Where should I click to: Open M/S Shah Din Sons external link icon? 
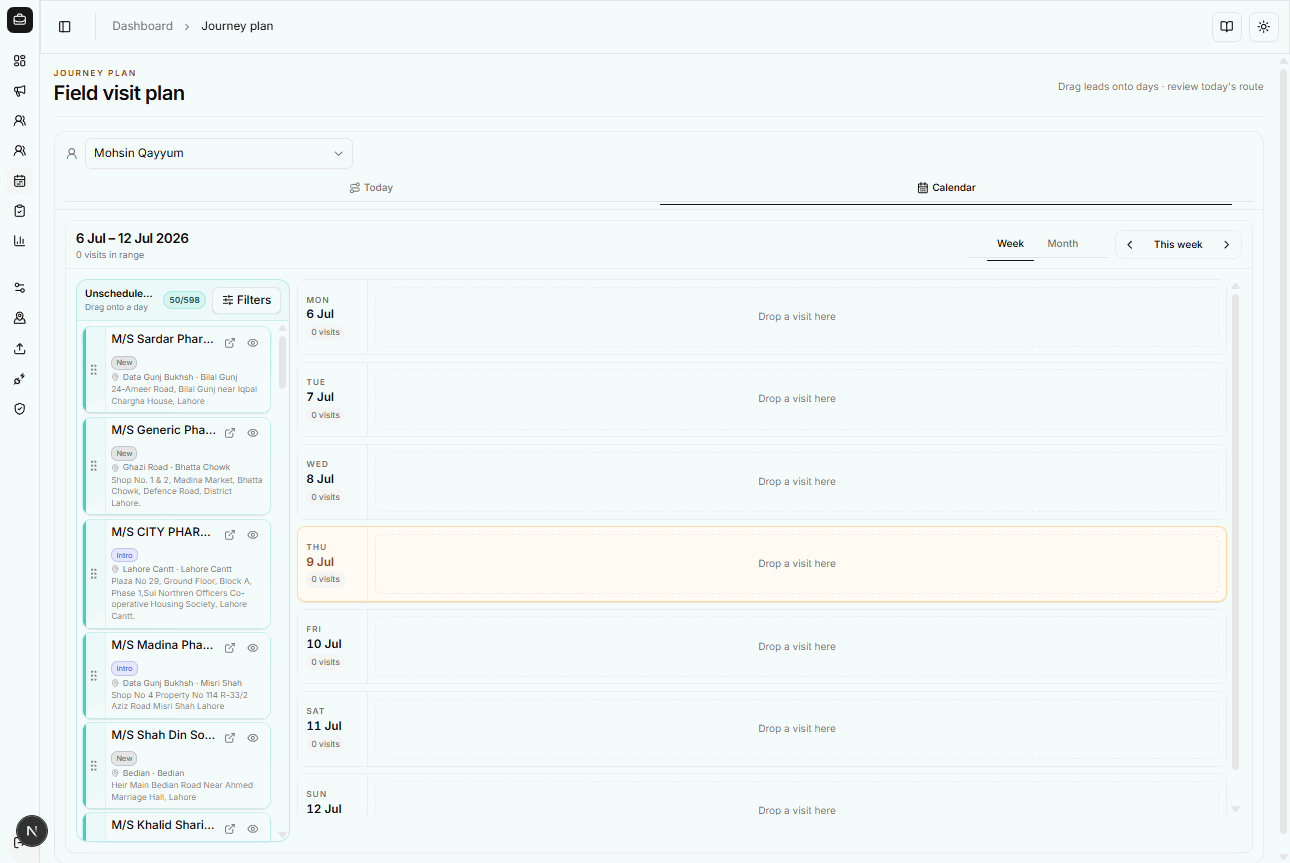point(230,738)
